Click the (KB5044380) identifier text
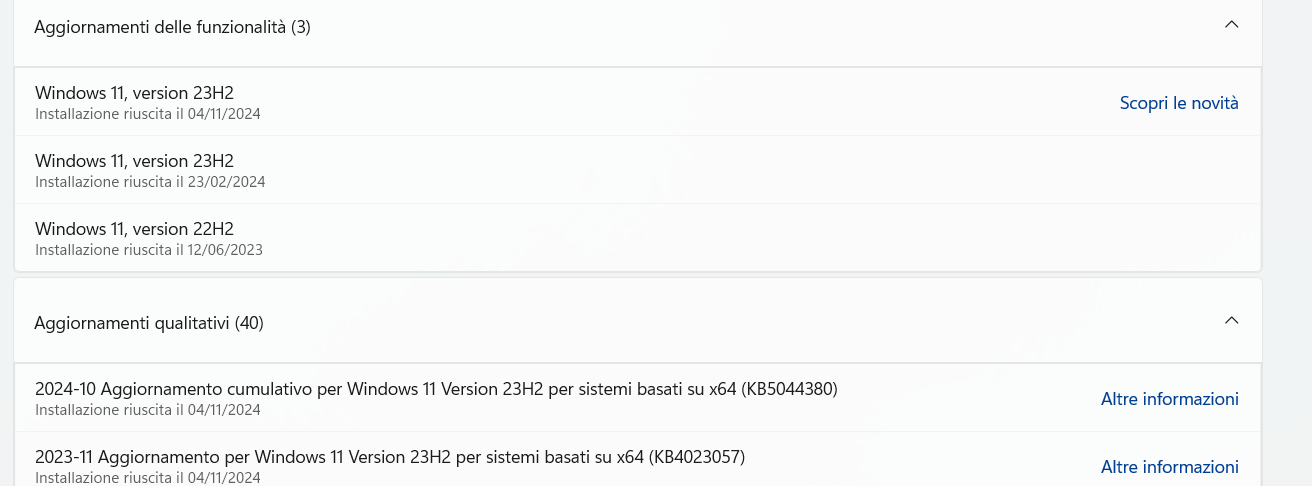The width and height of the screenshot is (1312, 486). (789, 388)
